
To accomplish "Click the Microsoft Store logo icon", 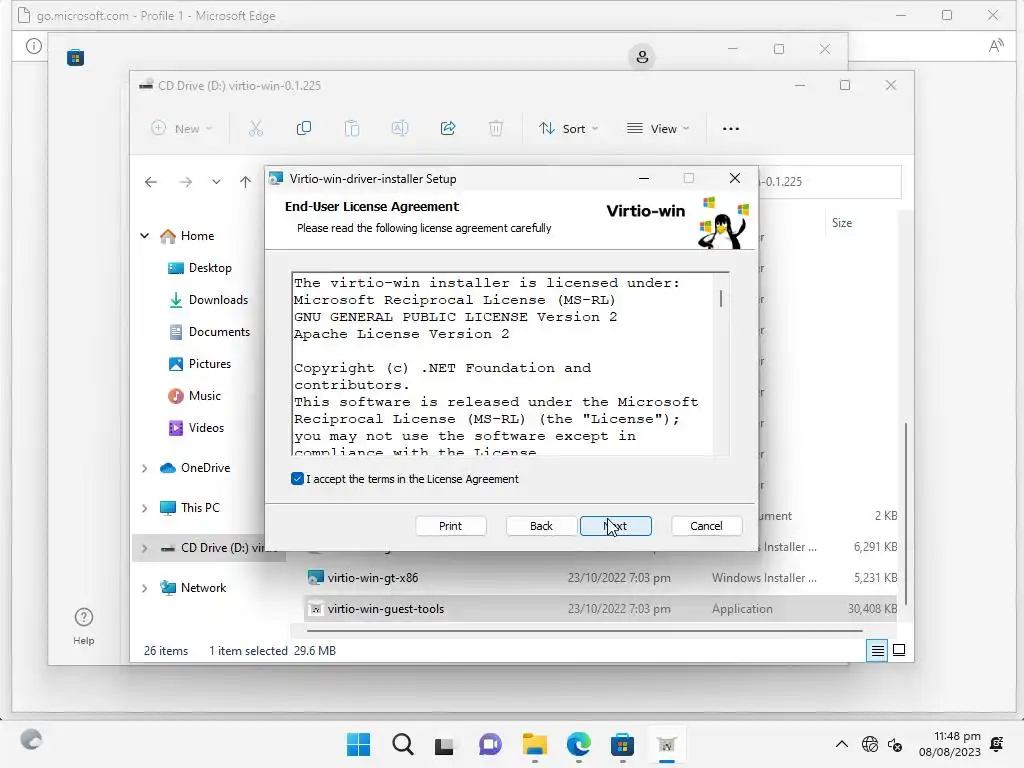I will pyautogui.click(x=75, y=57).
